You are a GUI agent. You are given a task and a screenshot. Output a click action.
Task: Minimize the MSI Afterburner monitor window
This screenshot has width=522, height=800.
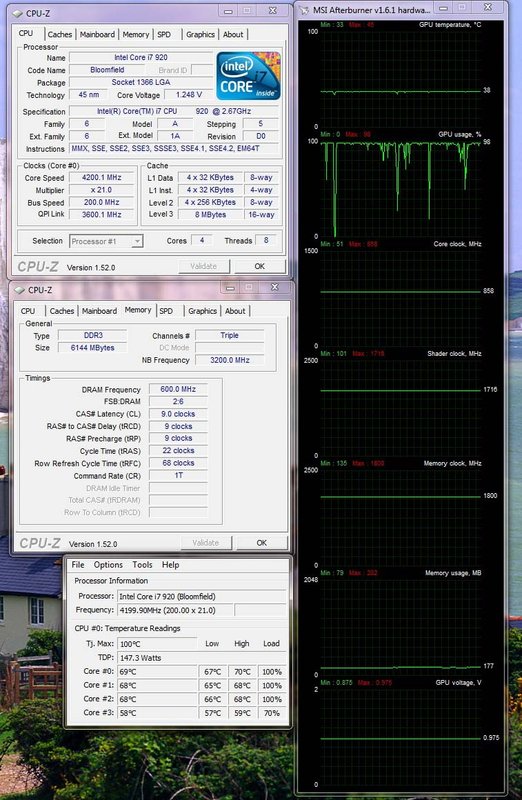point(444,8)
